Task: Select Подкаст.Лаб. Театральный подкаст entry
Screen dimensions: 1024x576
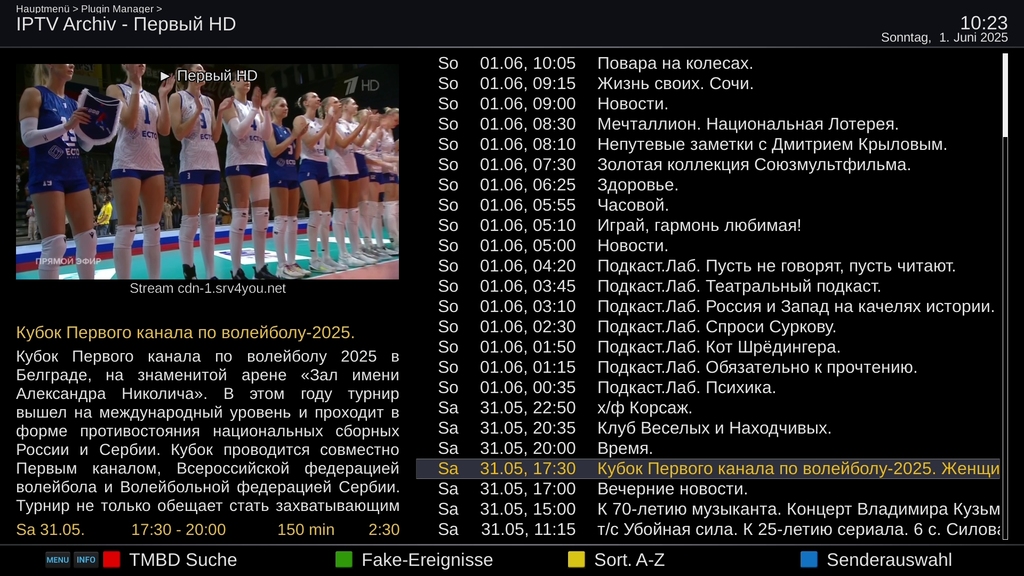Action: (x=708, y=286)
